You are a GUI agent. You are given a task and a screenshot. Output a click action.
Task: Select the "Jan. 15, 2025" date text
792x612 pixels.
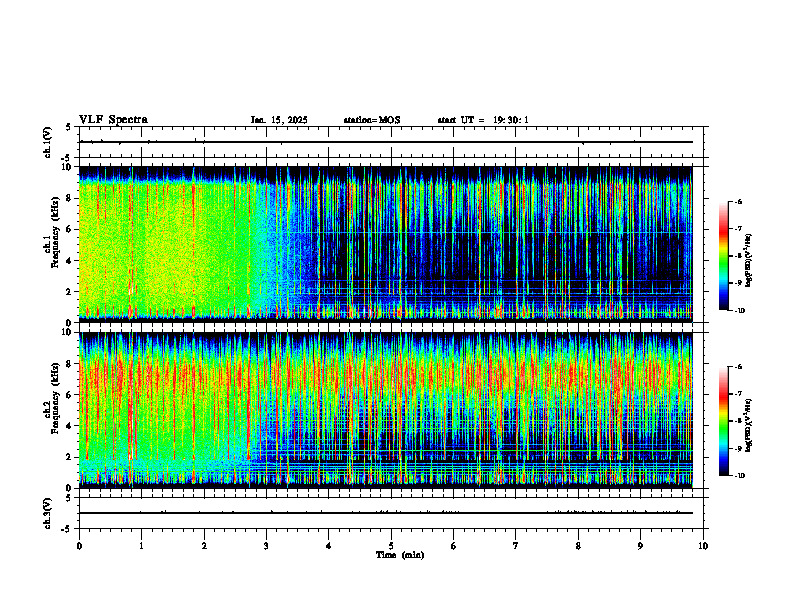pyautogui.click(x=279, y=120)
